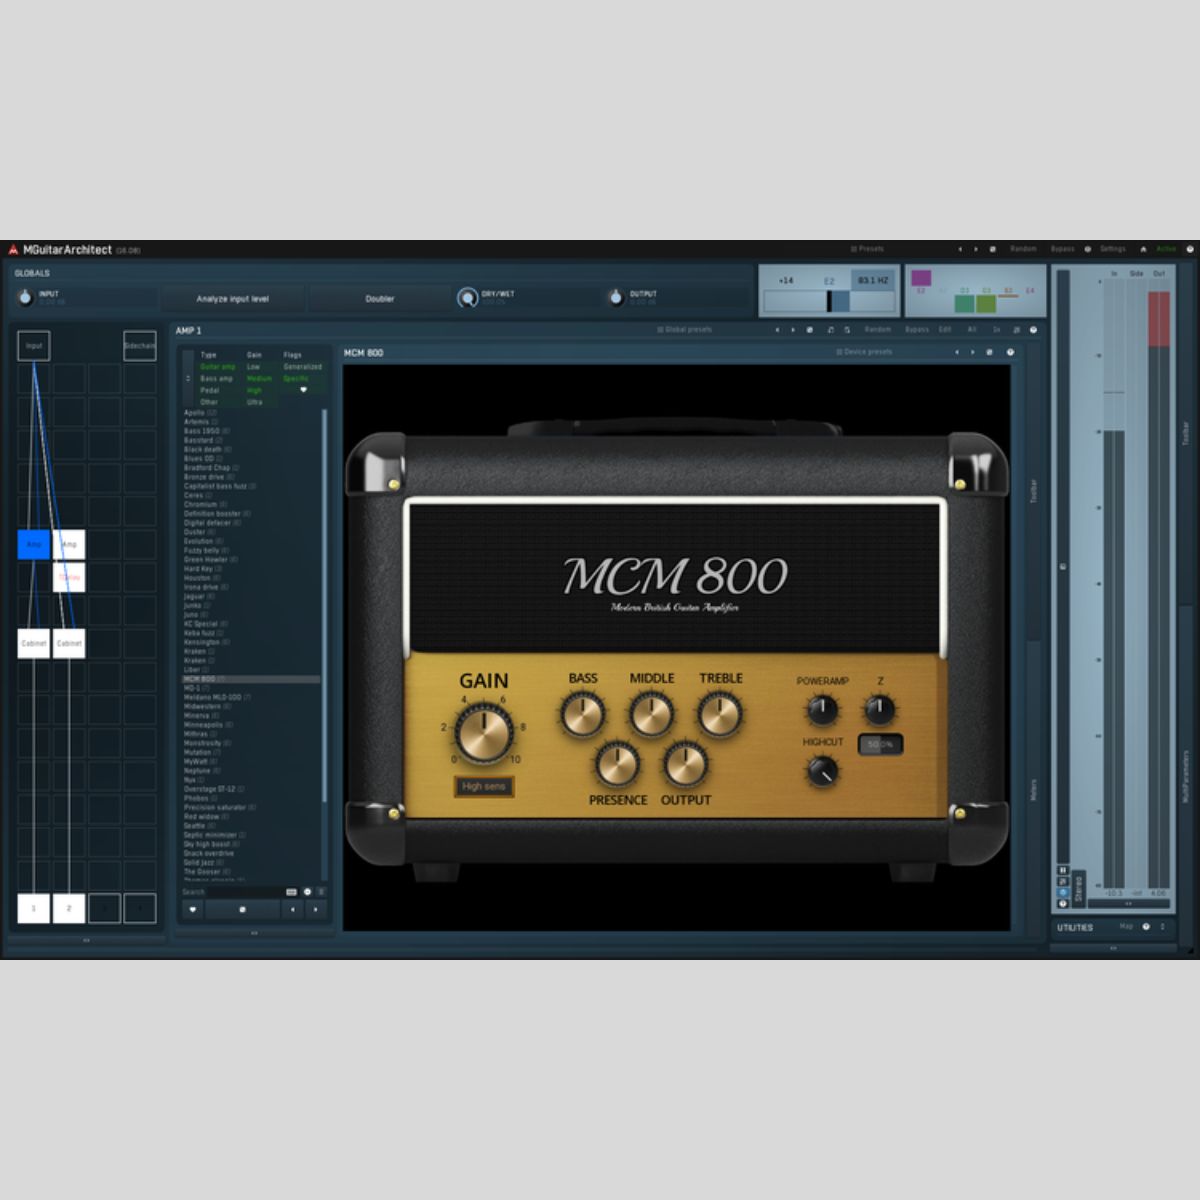The height and width of the screenshot is (1200, 1200).
Task: Select the Input node in the grid
Action: click(34, 346)
